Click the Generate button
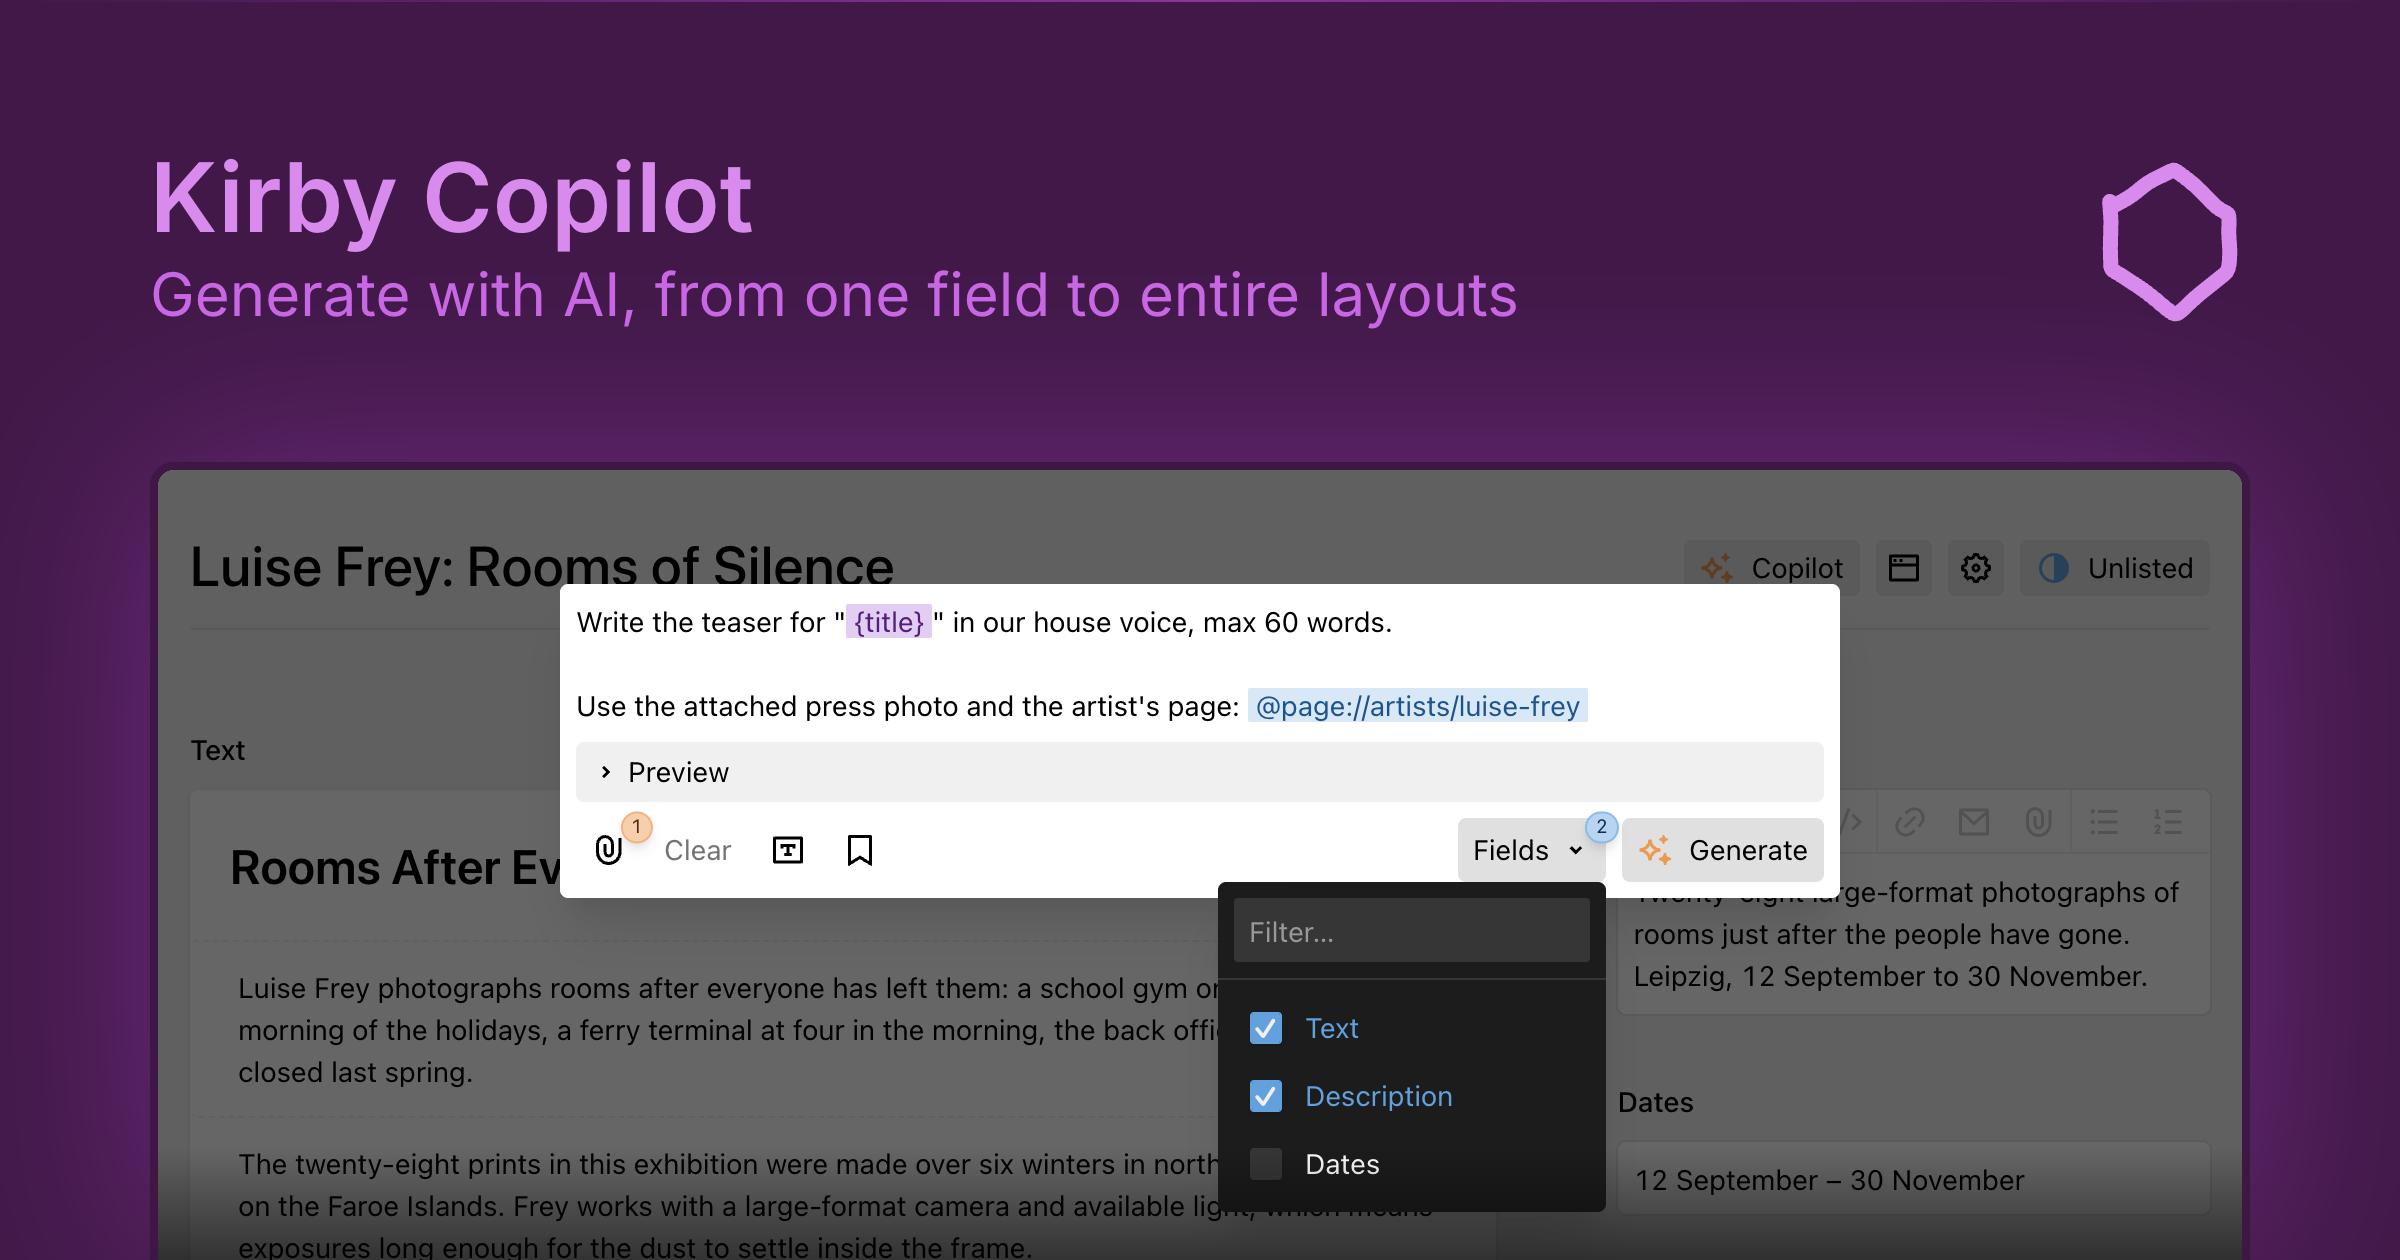This screenshot has width=2400, height=1260. (x=1723, y=850)
